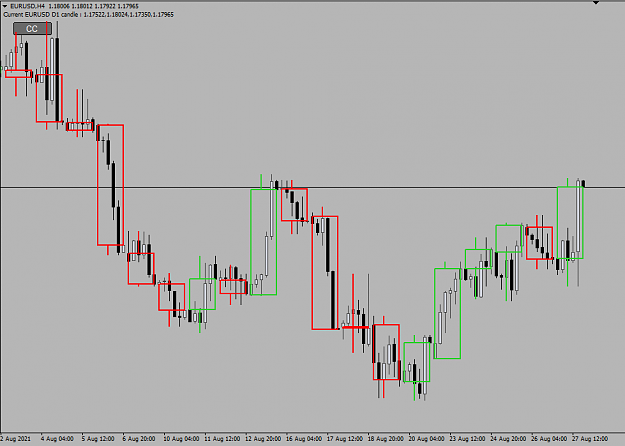Screen dimensions: 625x446
Task: Select the tall red daily box near 5 Aug 12:00
Action: pyautogui.click(x=110, y=185)
